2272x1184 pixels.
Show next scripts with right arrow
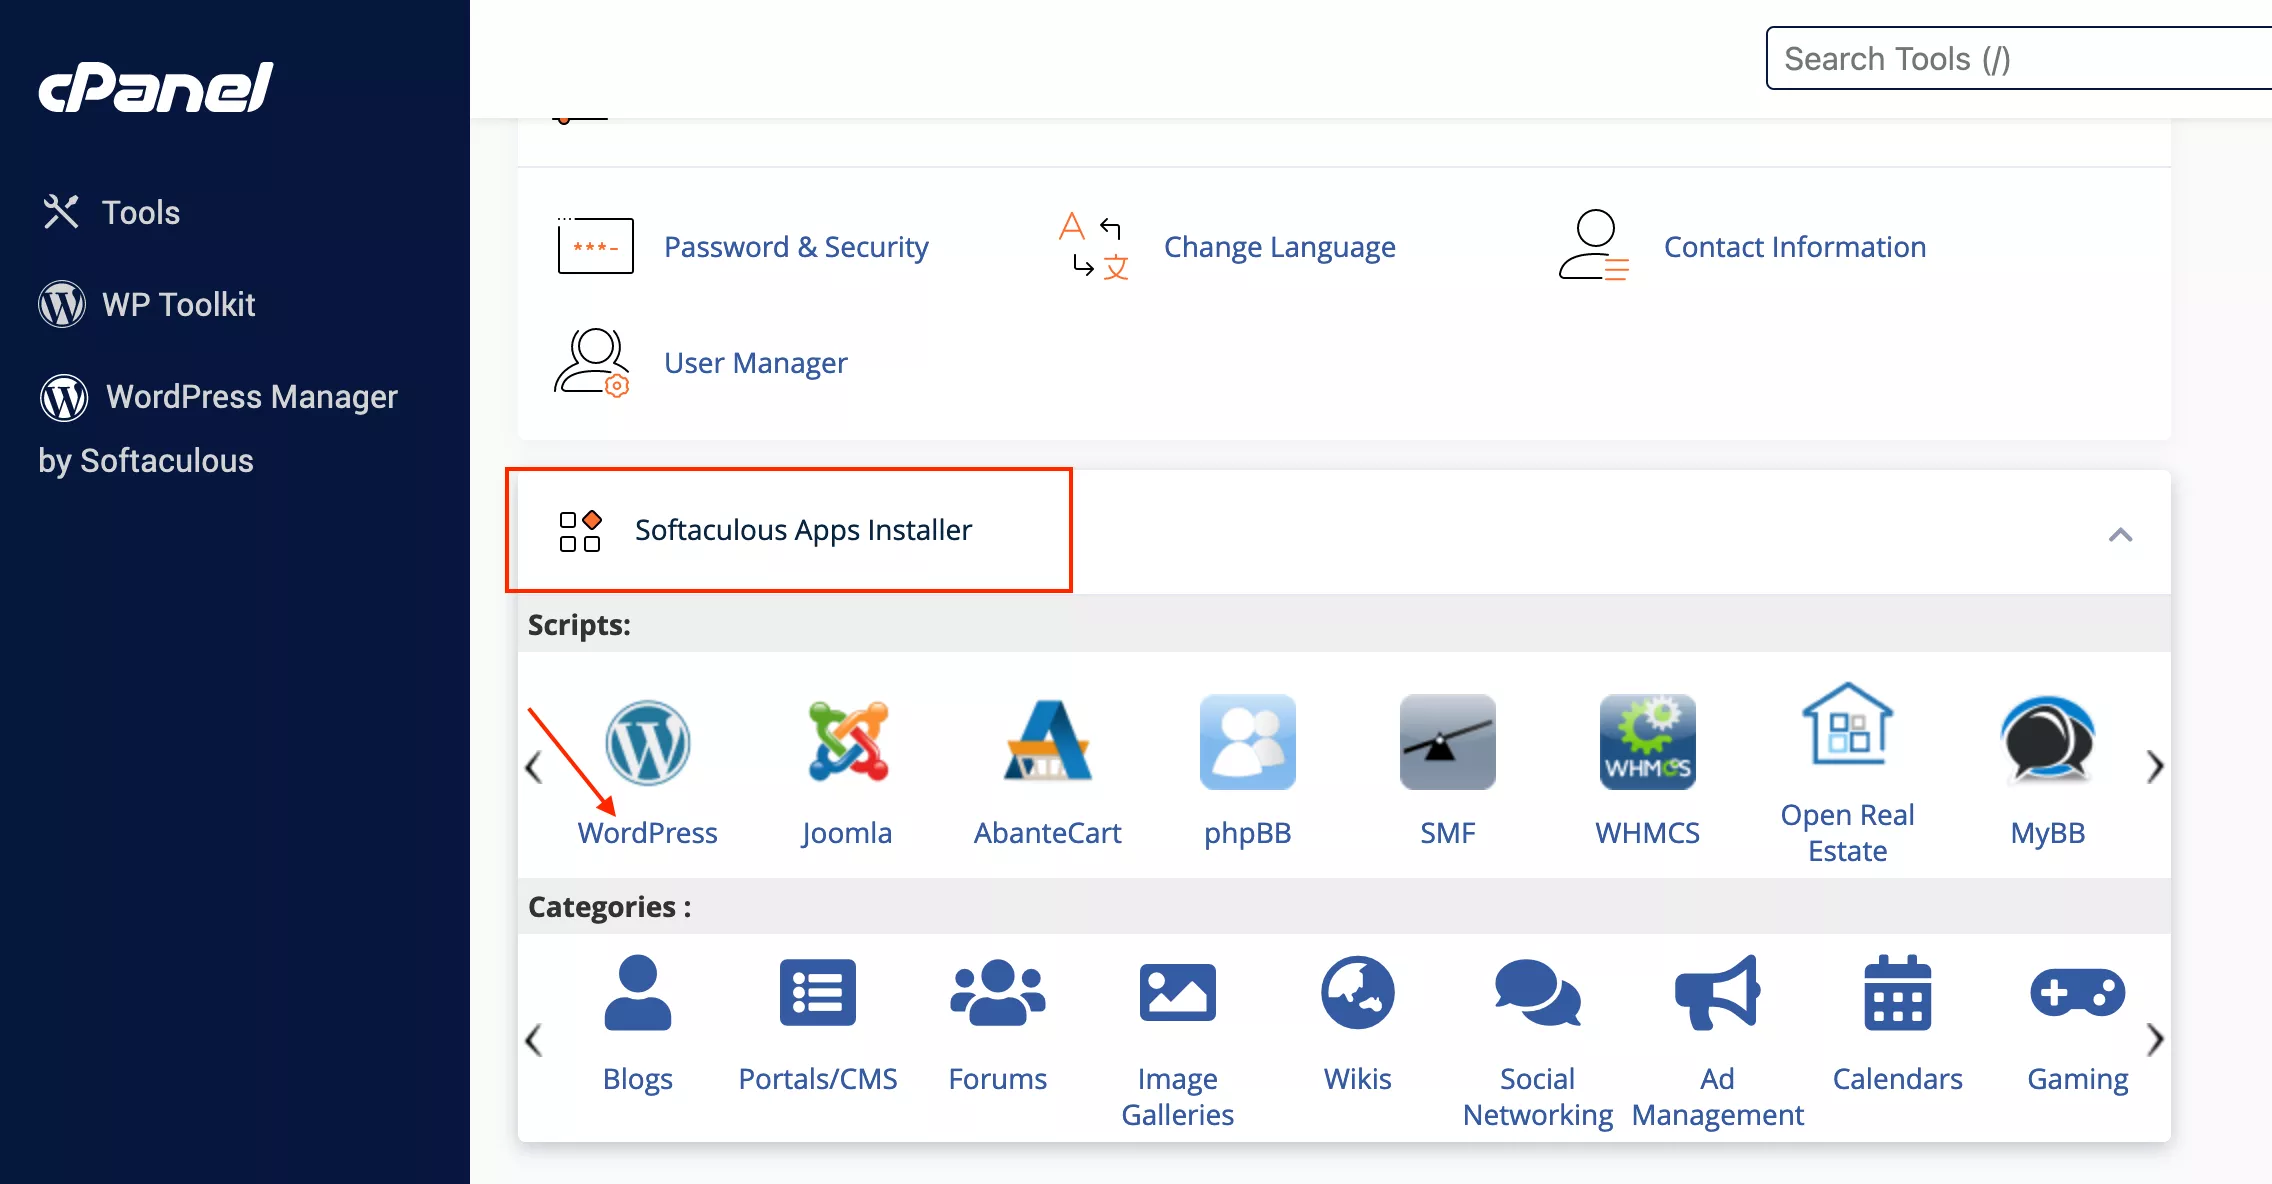pos(2155,767)
